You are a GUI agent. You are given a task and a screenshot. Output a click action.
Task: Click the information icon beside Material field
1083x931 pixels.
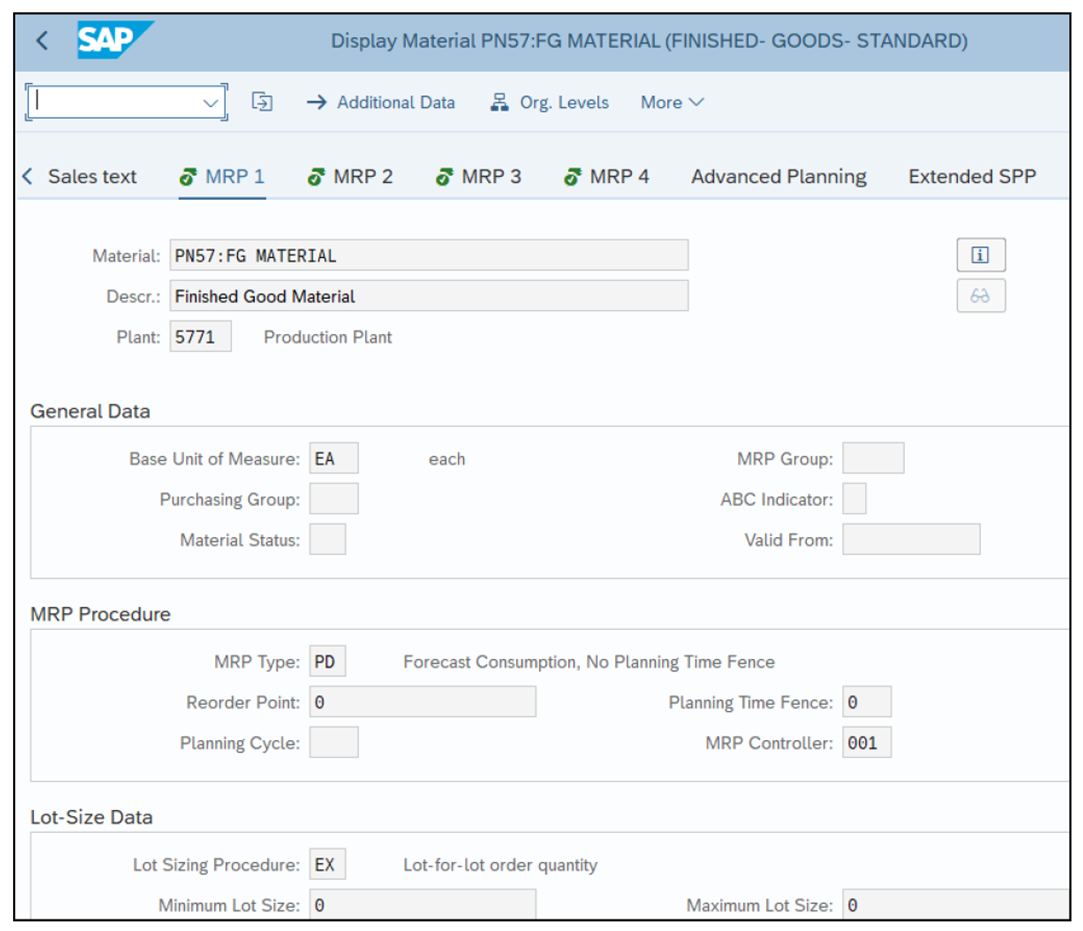pyautogui.click(x=980, y=255)
